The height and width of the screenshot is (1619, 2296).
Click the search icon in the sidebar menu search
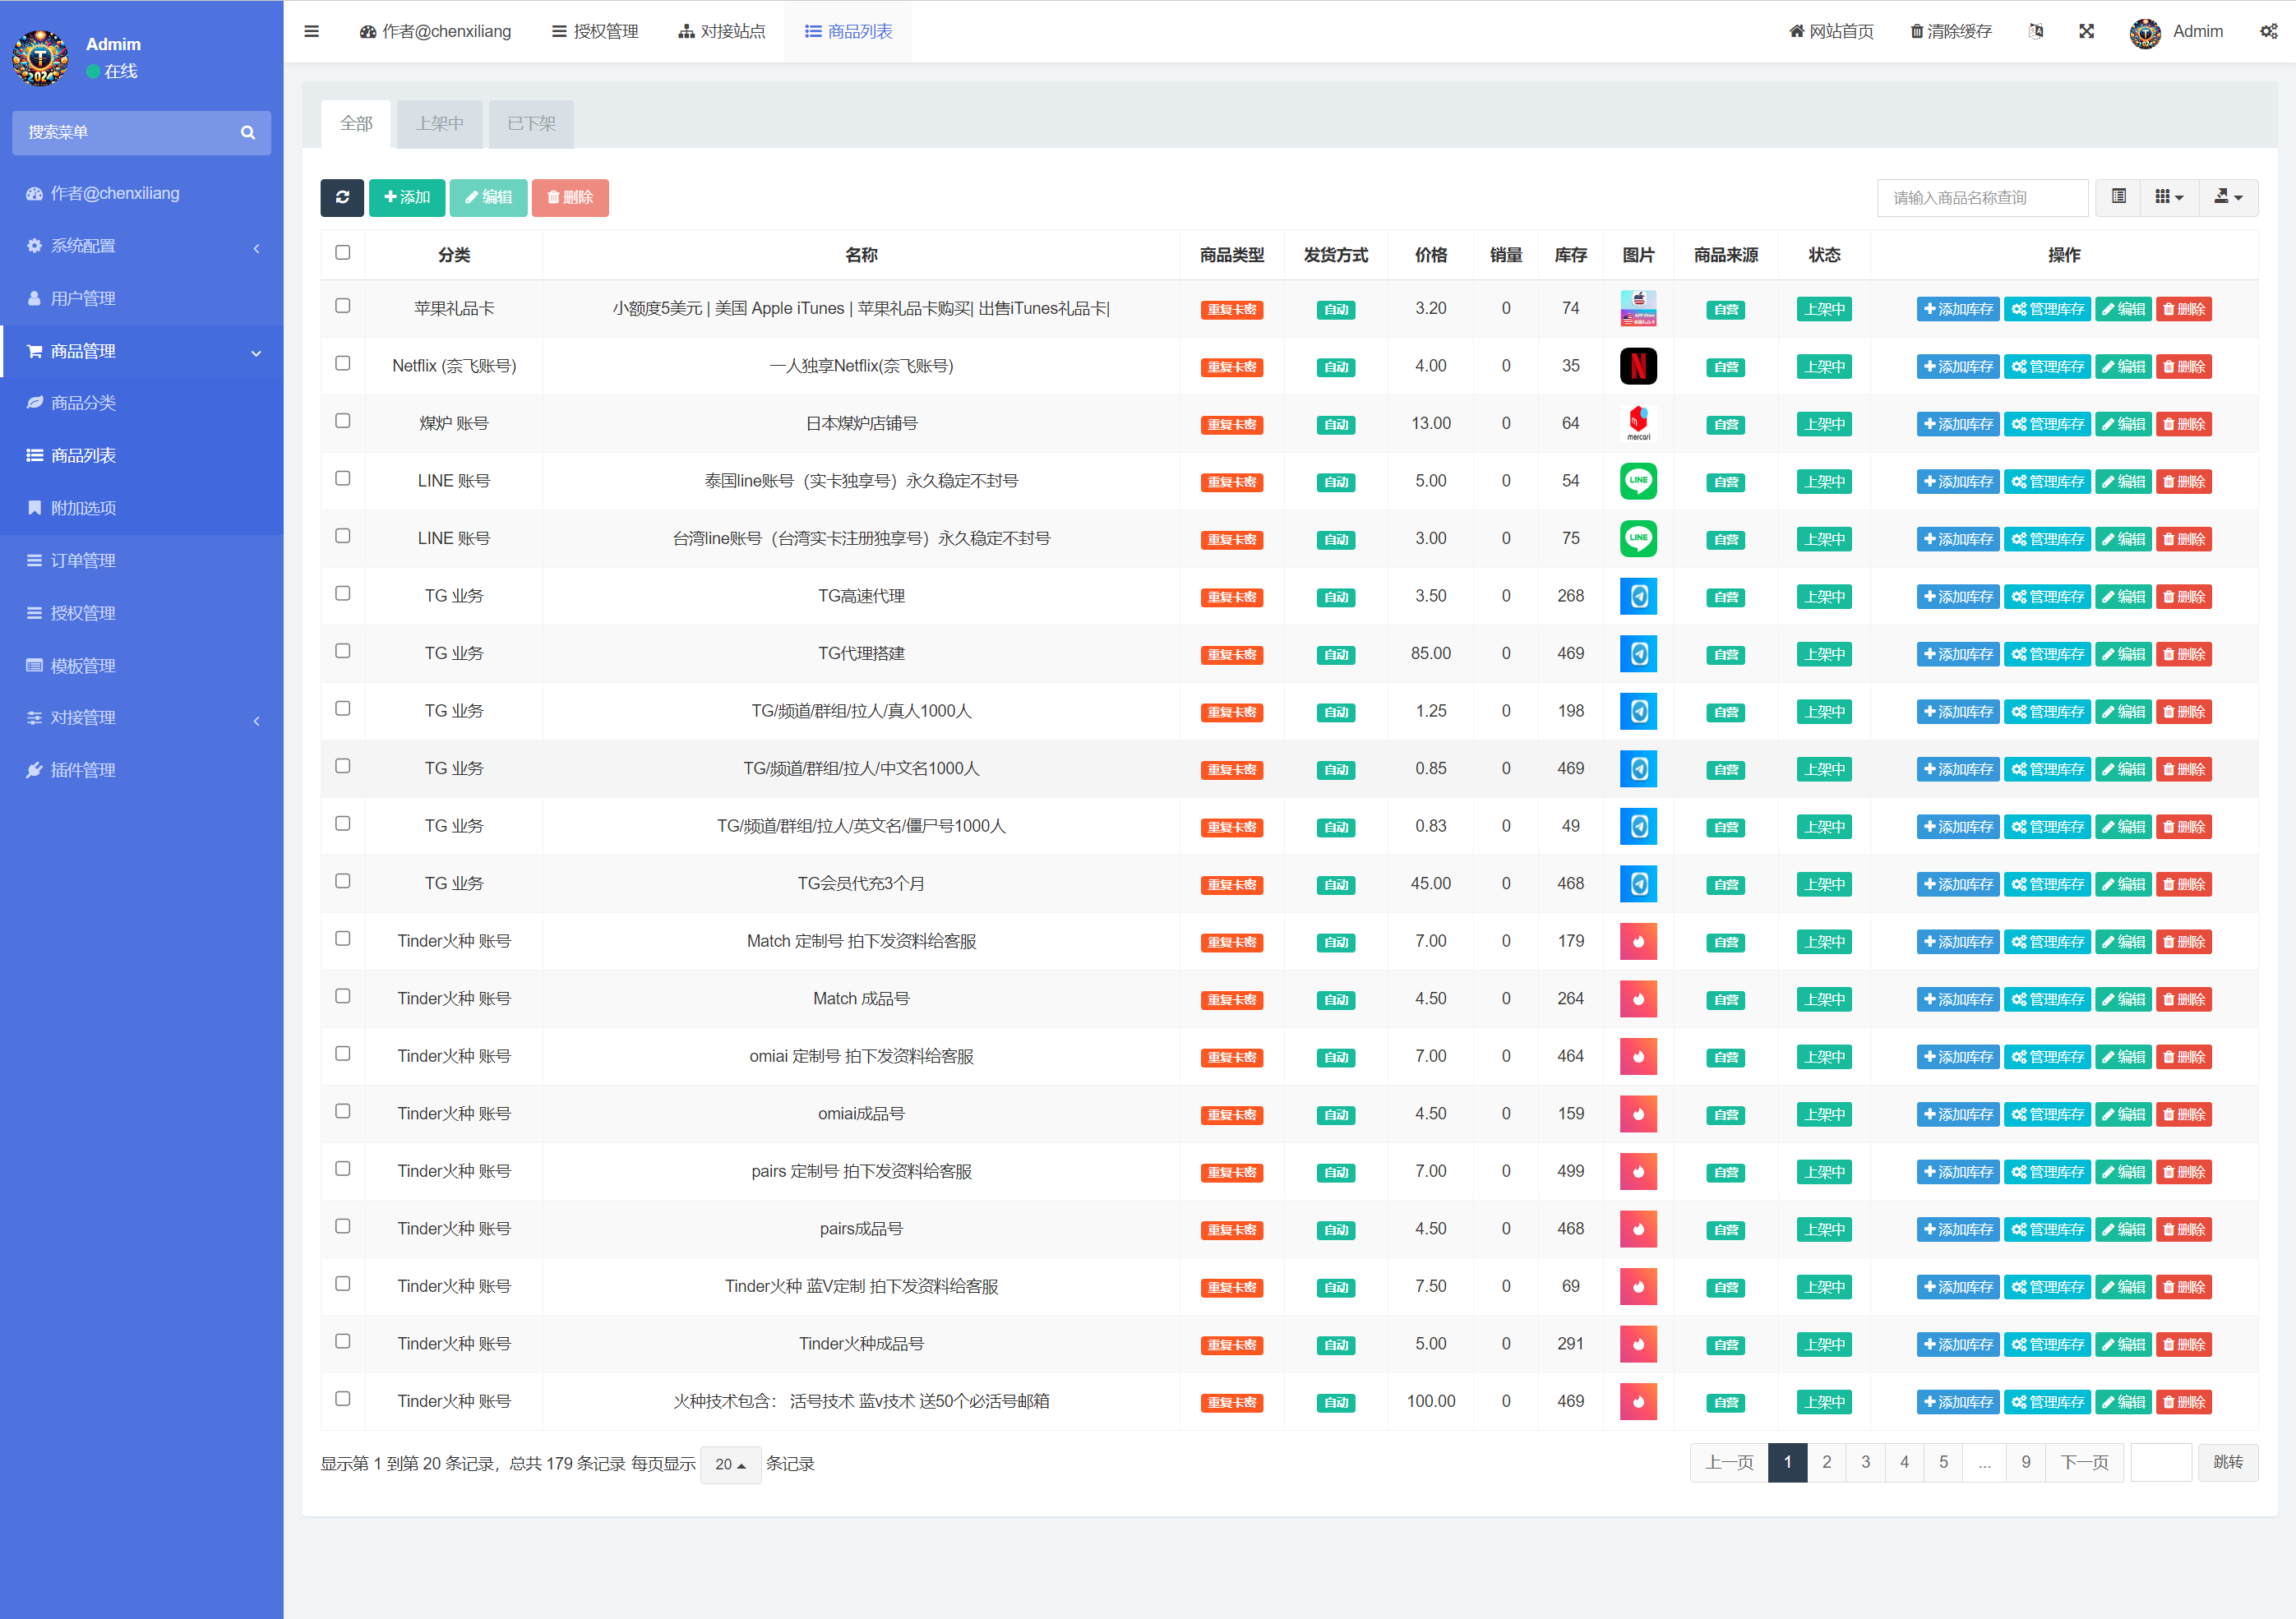click(248, 132)
